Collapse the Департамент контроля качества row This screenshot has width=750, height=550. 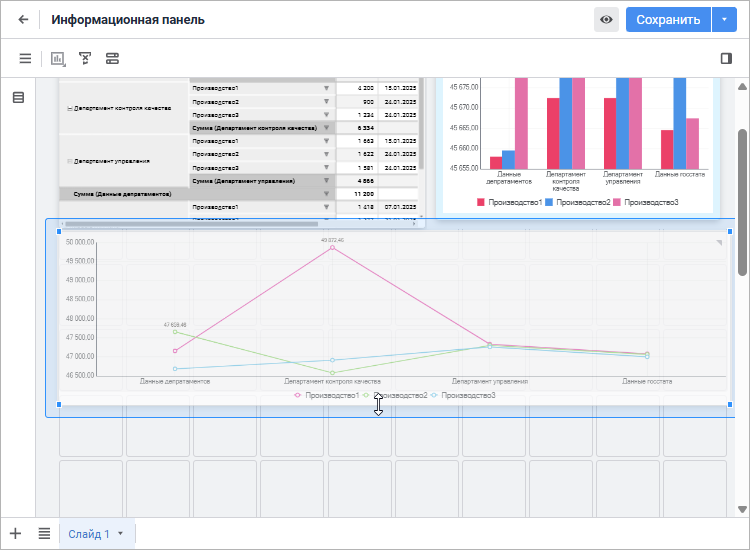click(70, 109)
